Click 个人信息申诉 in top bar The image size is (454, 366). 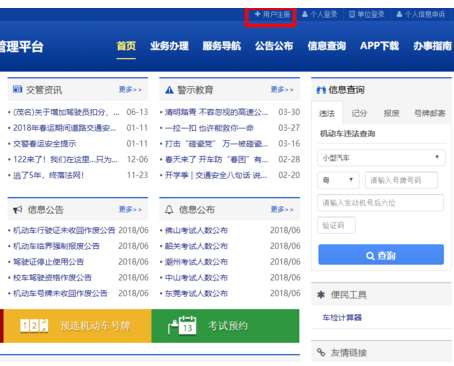coord(421,14)
